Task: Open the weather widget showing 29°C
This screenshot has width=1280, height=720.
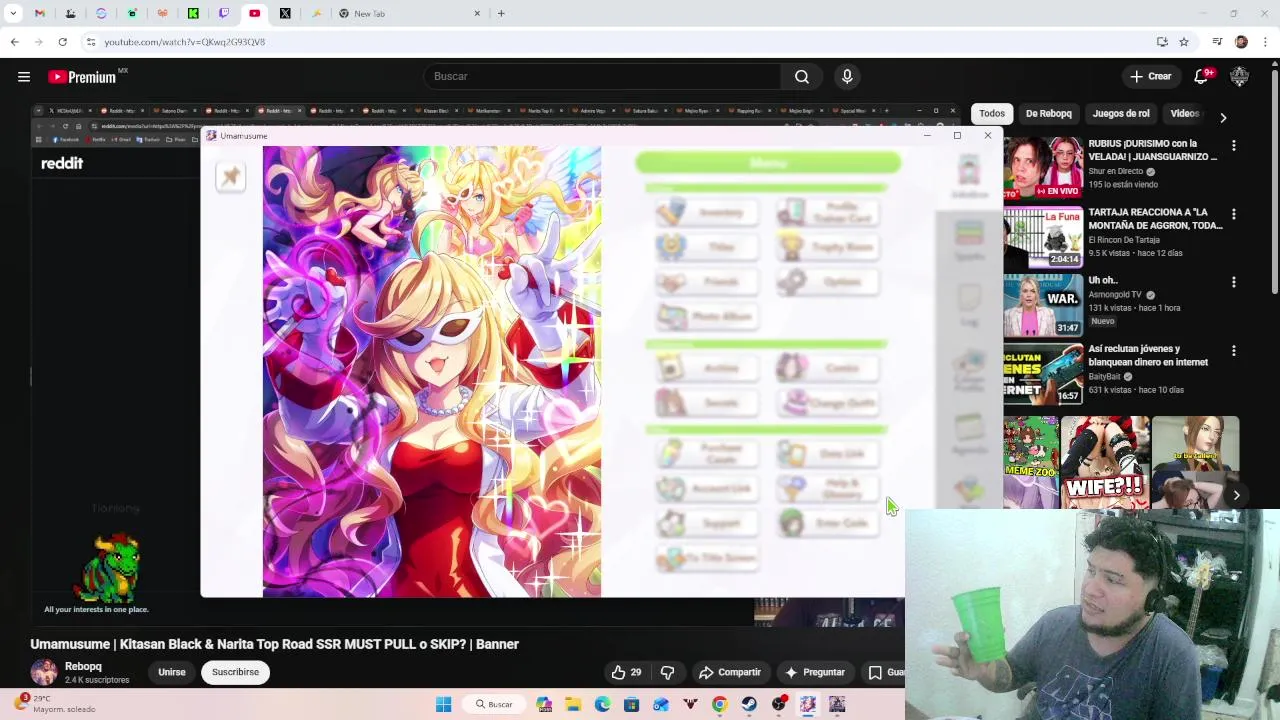Action: 55,704
